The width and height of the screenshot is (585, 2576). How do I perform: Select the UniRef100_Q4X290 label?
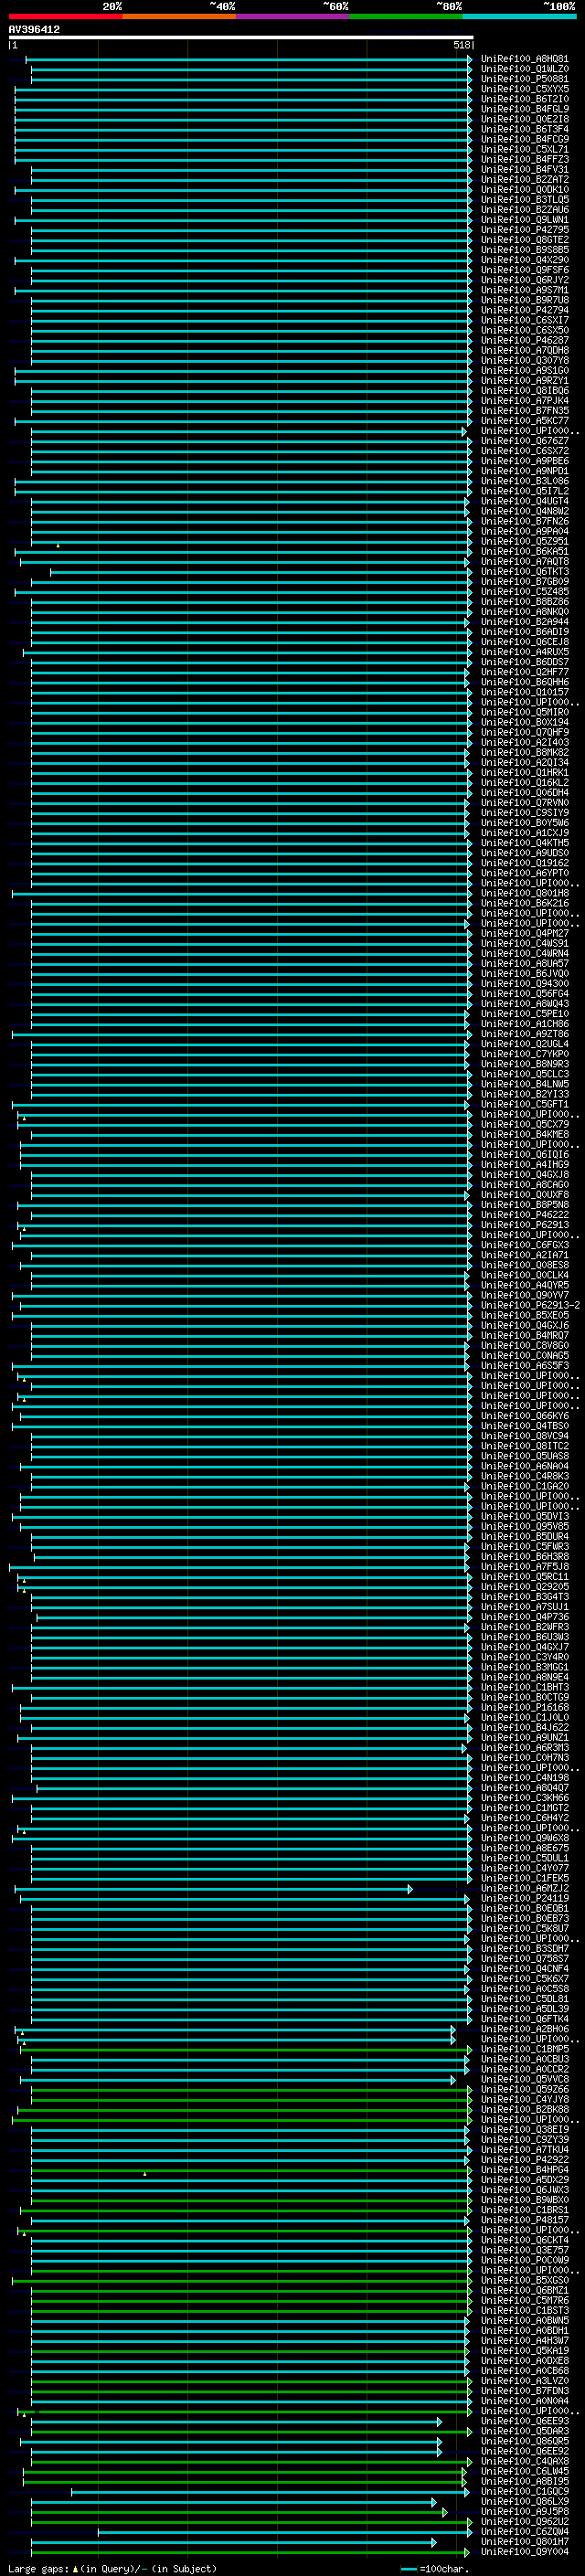525,260
